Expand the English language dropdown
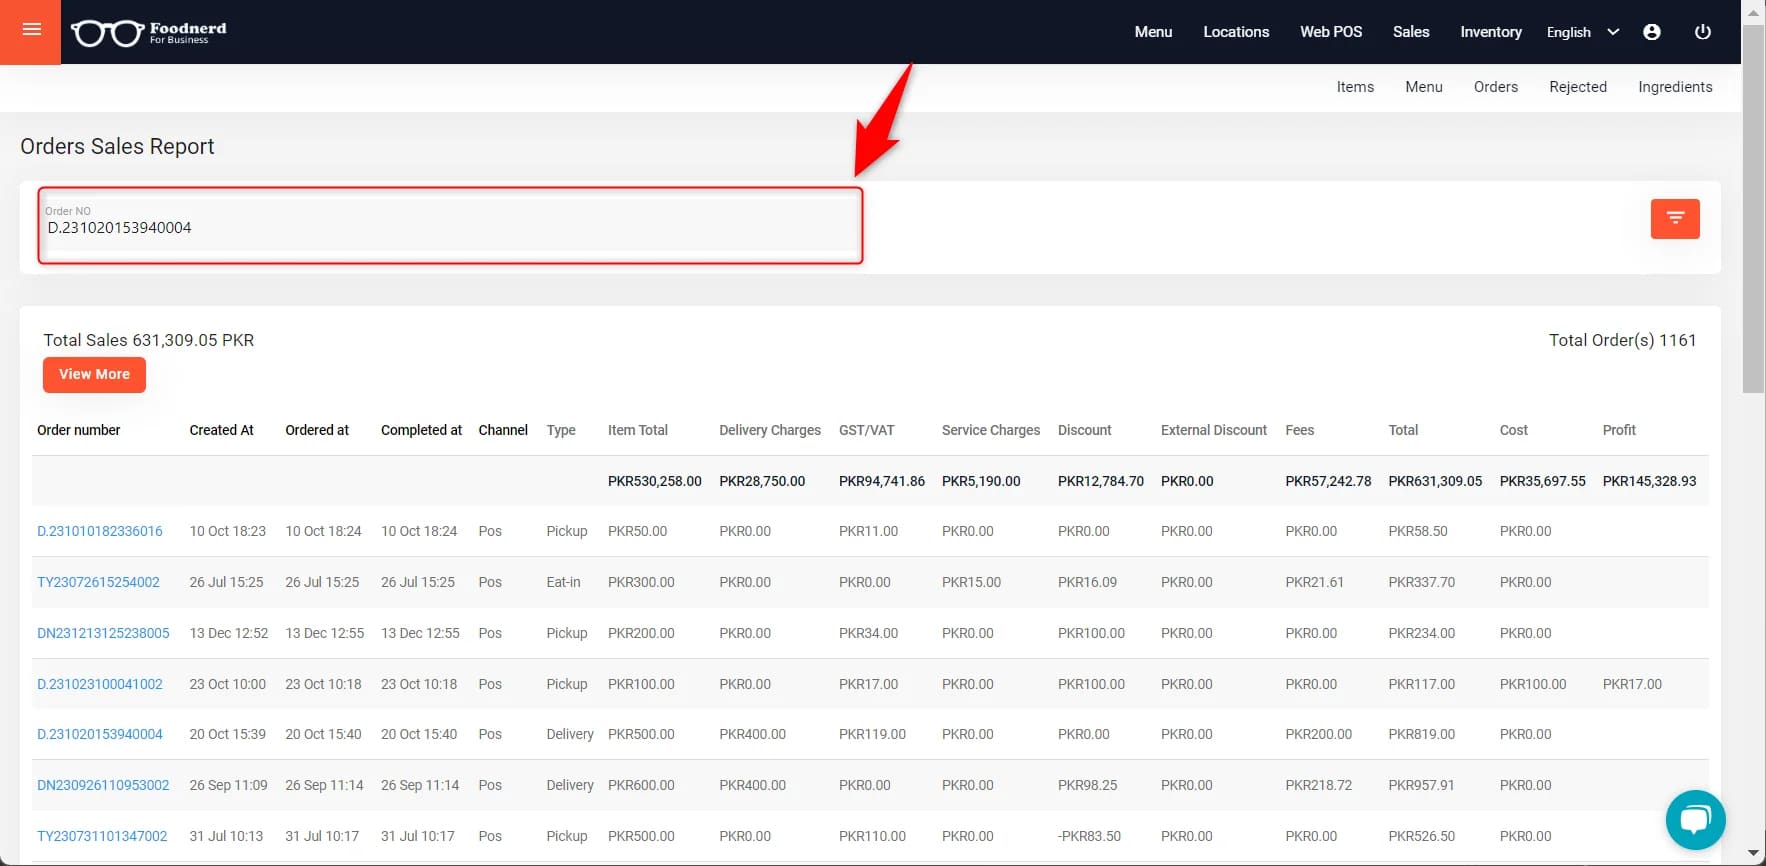Viewport: 1766px width, 866px height. (1582, 32)
